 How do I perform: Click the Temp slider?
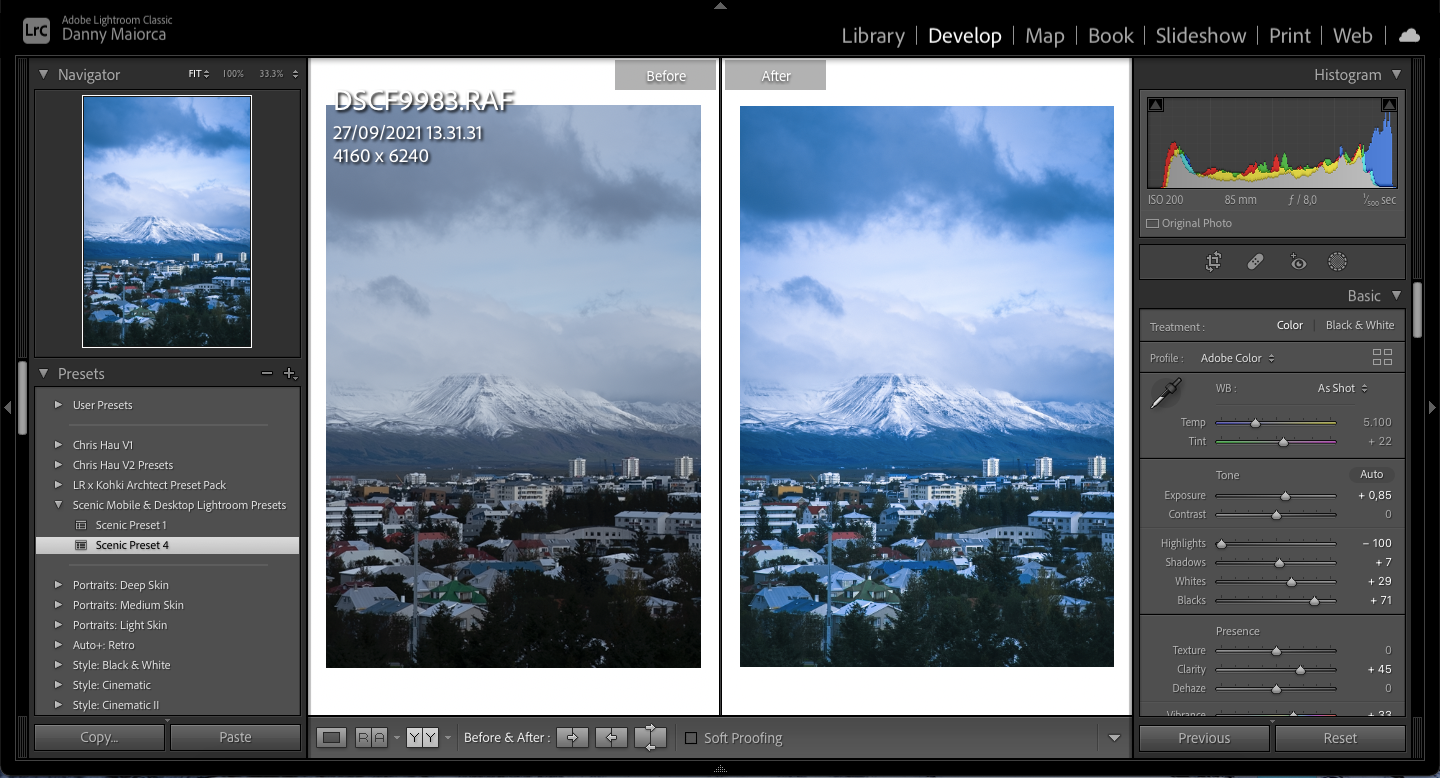point(1275,423)
